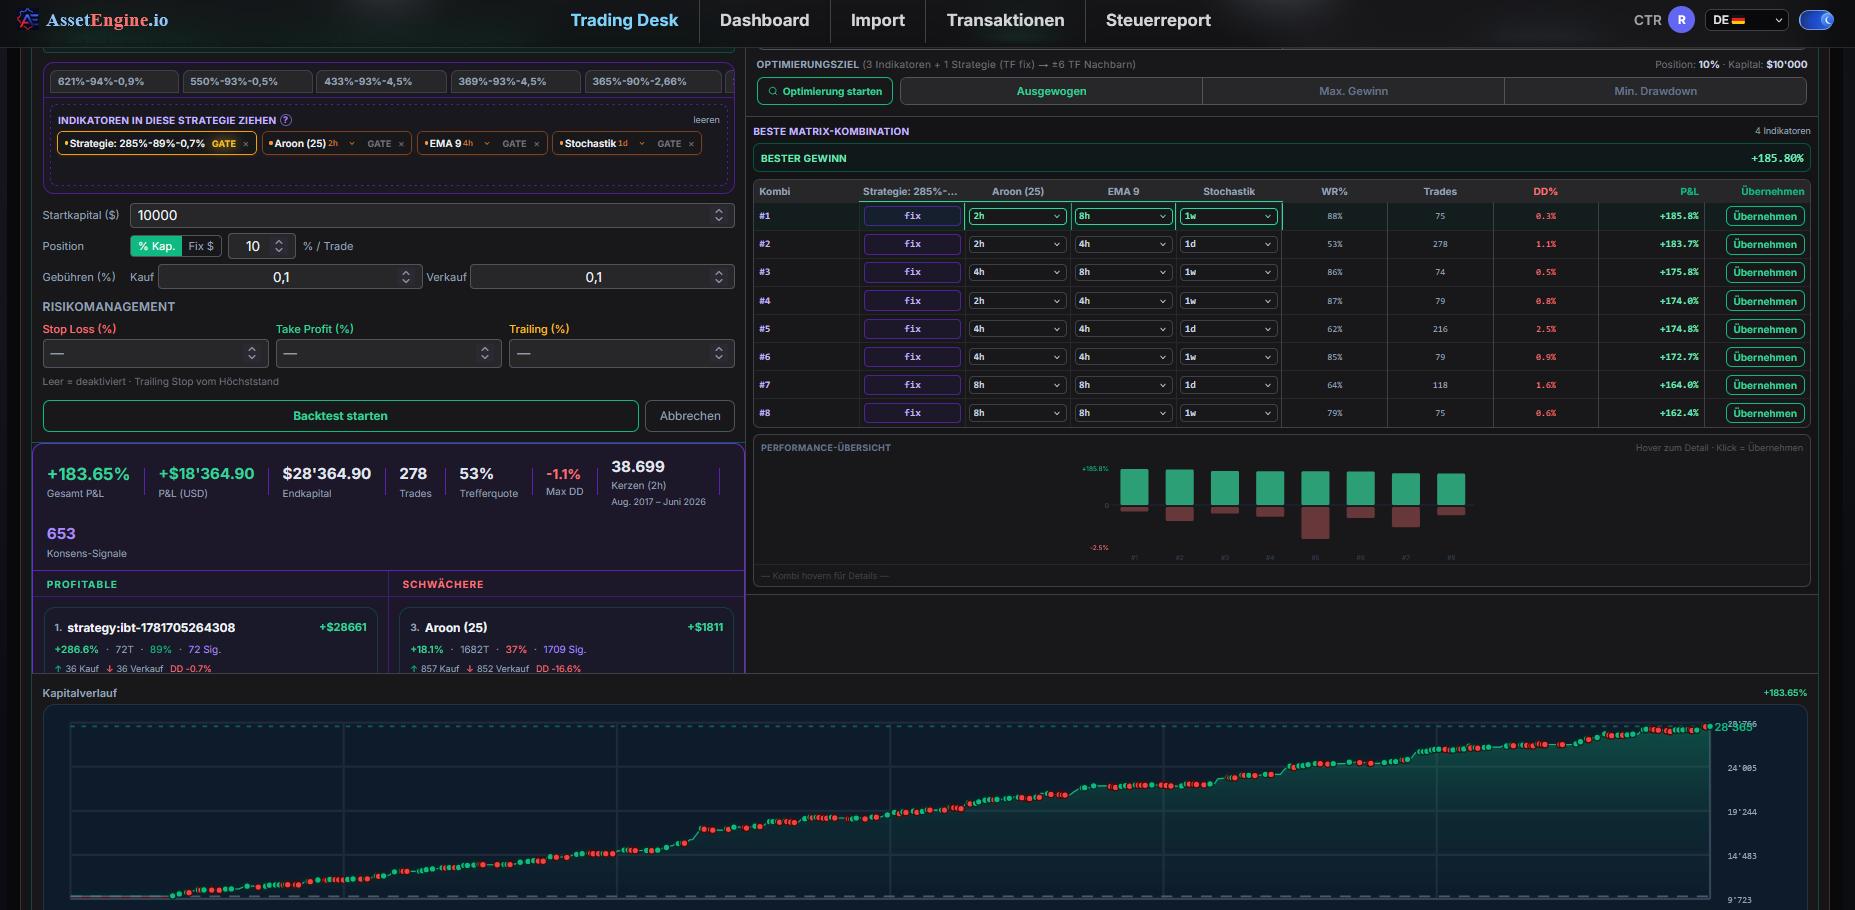This screenshot has height=910, width=1855.
Task: Click the first green bar in Performance-Übersicht
Action: coord(1134,487)
